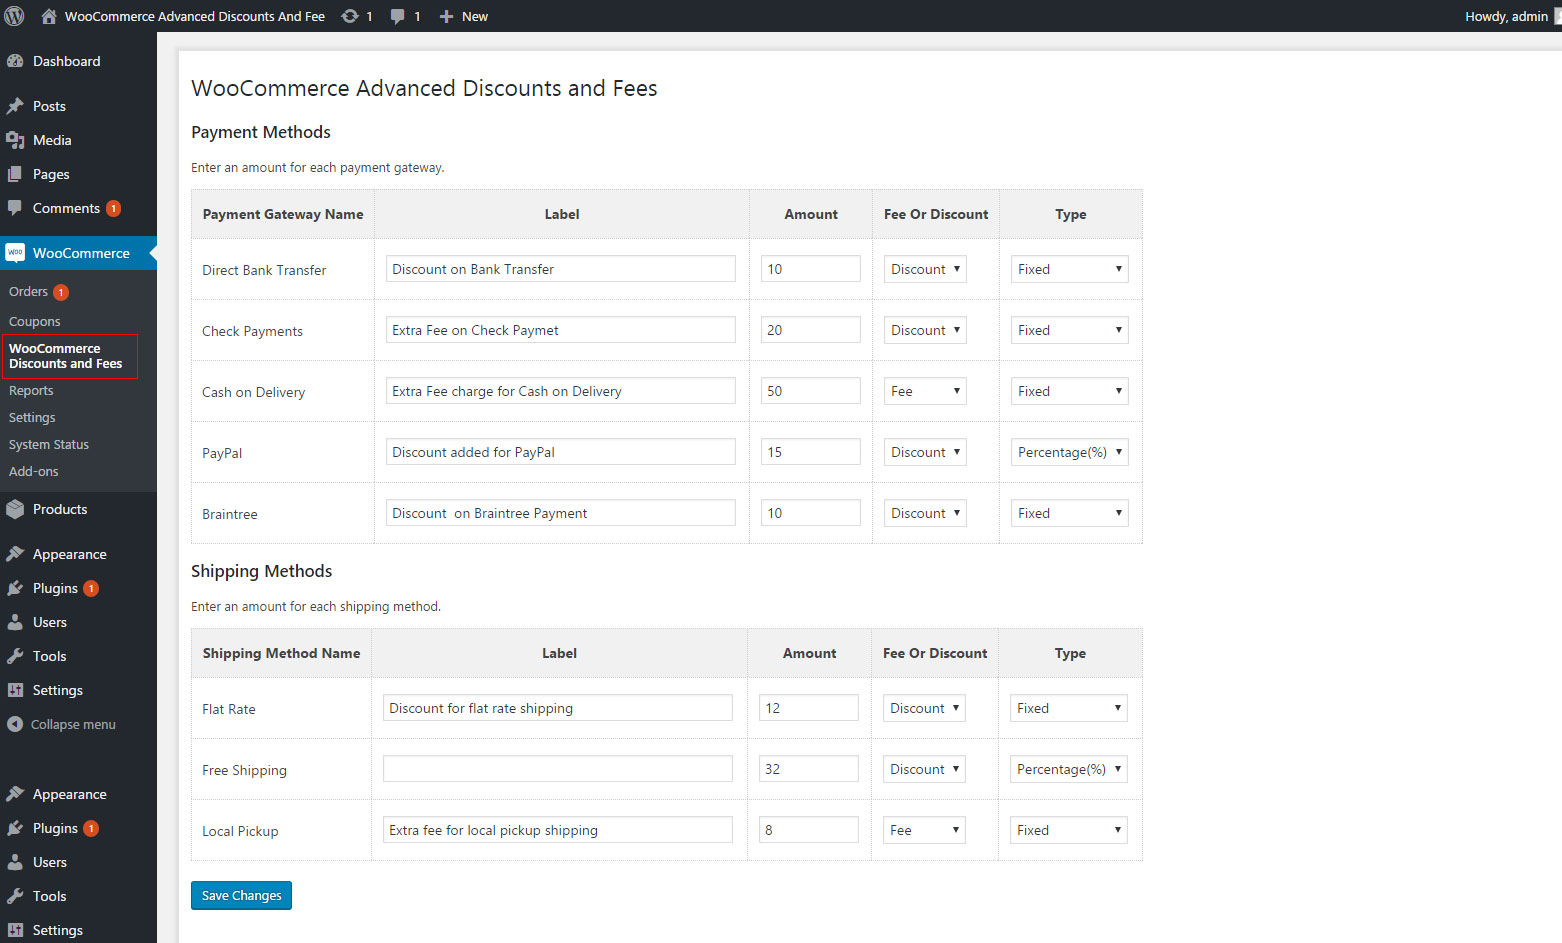Open Fee Or Discount dropdown for Local Pickup

(924, 830)
